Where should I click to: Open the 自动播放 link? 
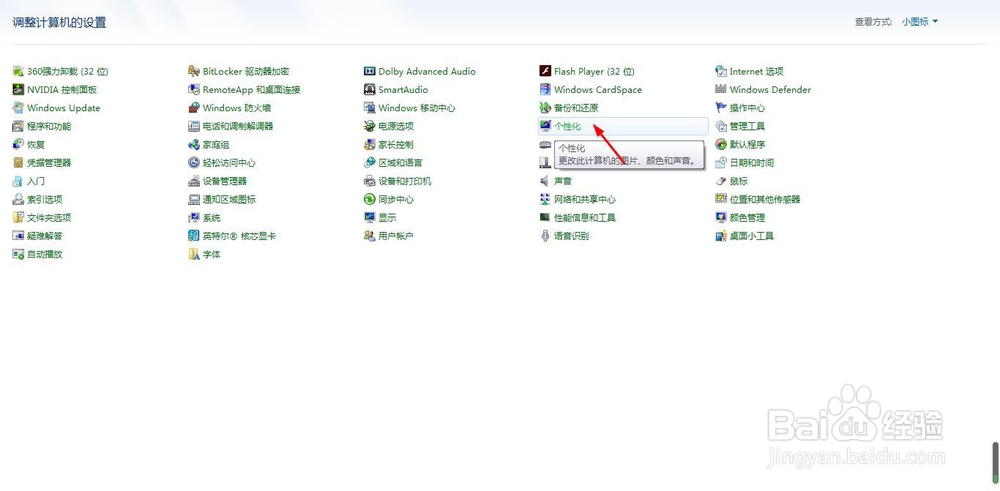click(45, 254)
